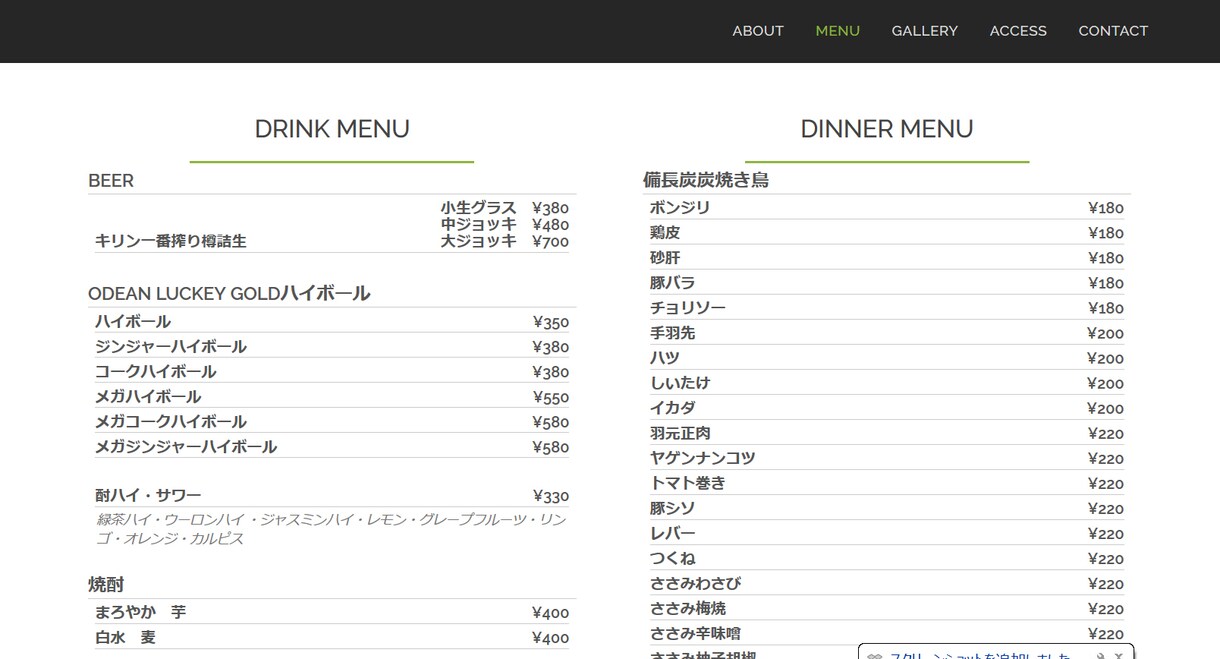Click the 備長炭炭焼き鳥 category heading
This screenshot has height=659, width=1220.
point(706,181)
